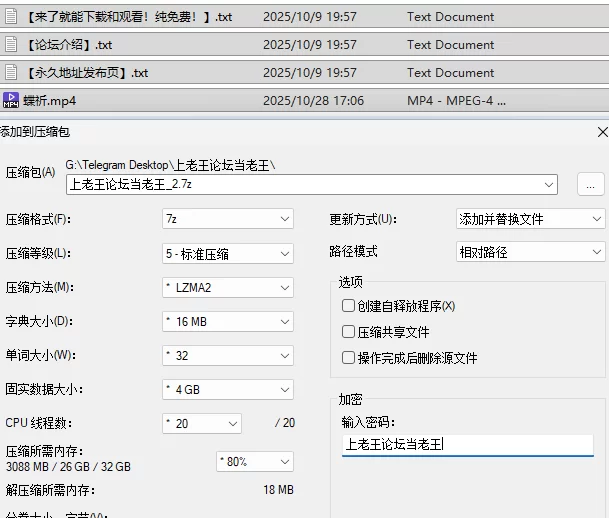609x518 pixels.
Task: Click the browse "..." button for archive path
Action: tap(590, 185)
